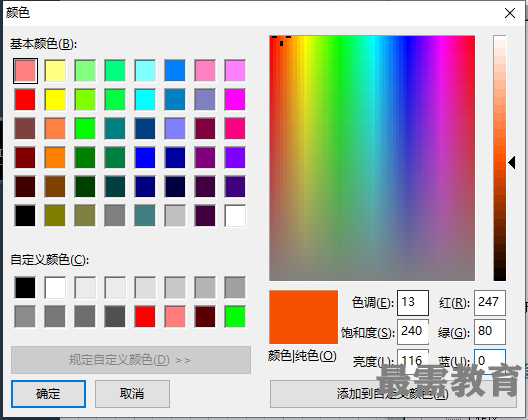
Task: Click the black triangle luminance slider handle
Action: coord(512,163)
